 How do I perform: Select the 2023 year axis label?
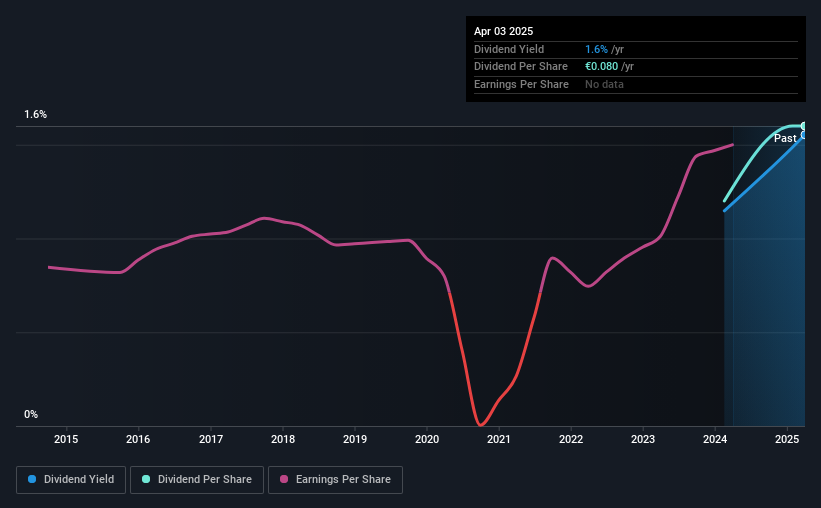(643, 439)
